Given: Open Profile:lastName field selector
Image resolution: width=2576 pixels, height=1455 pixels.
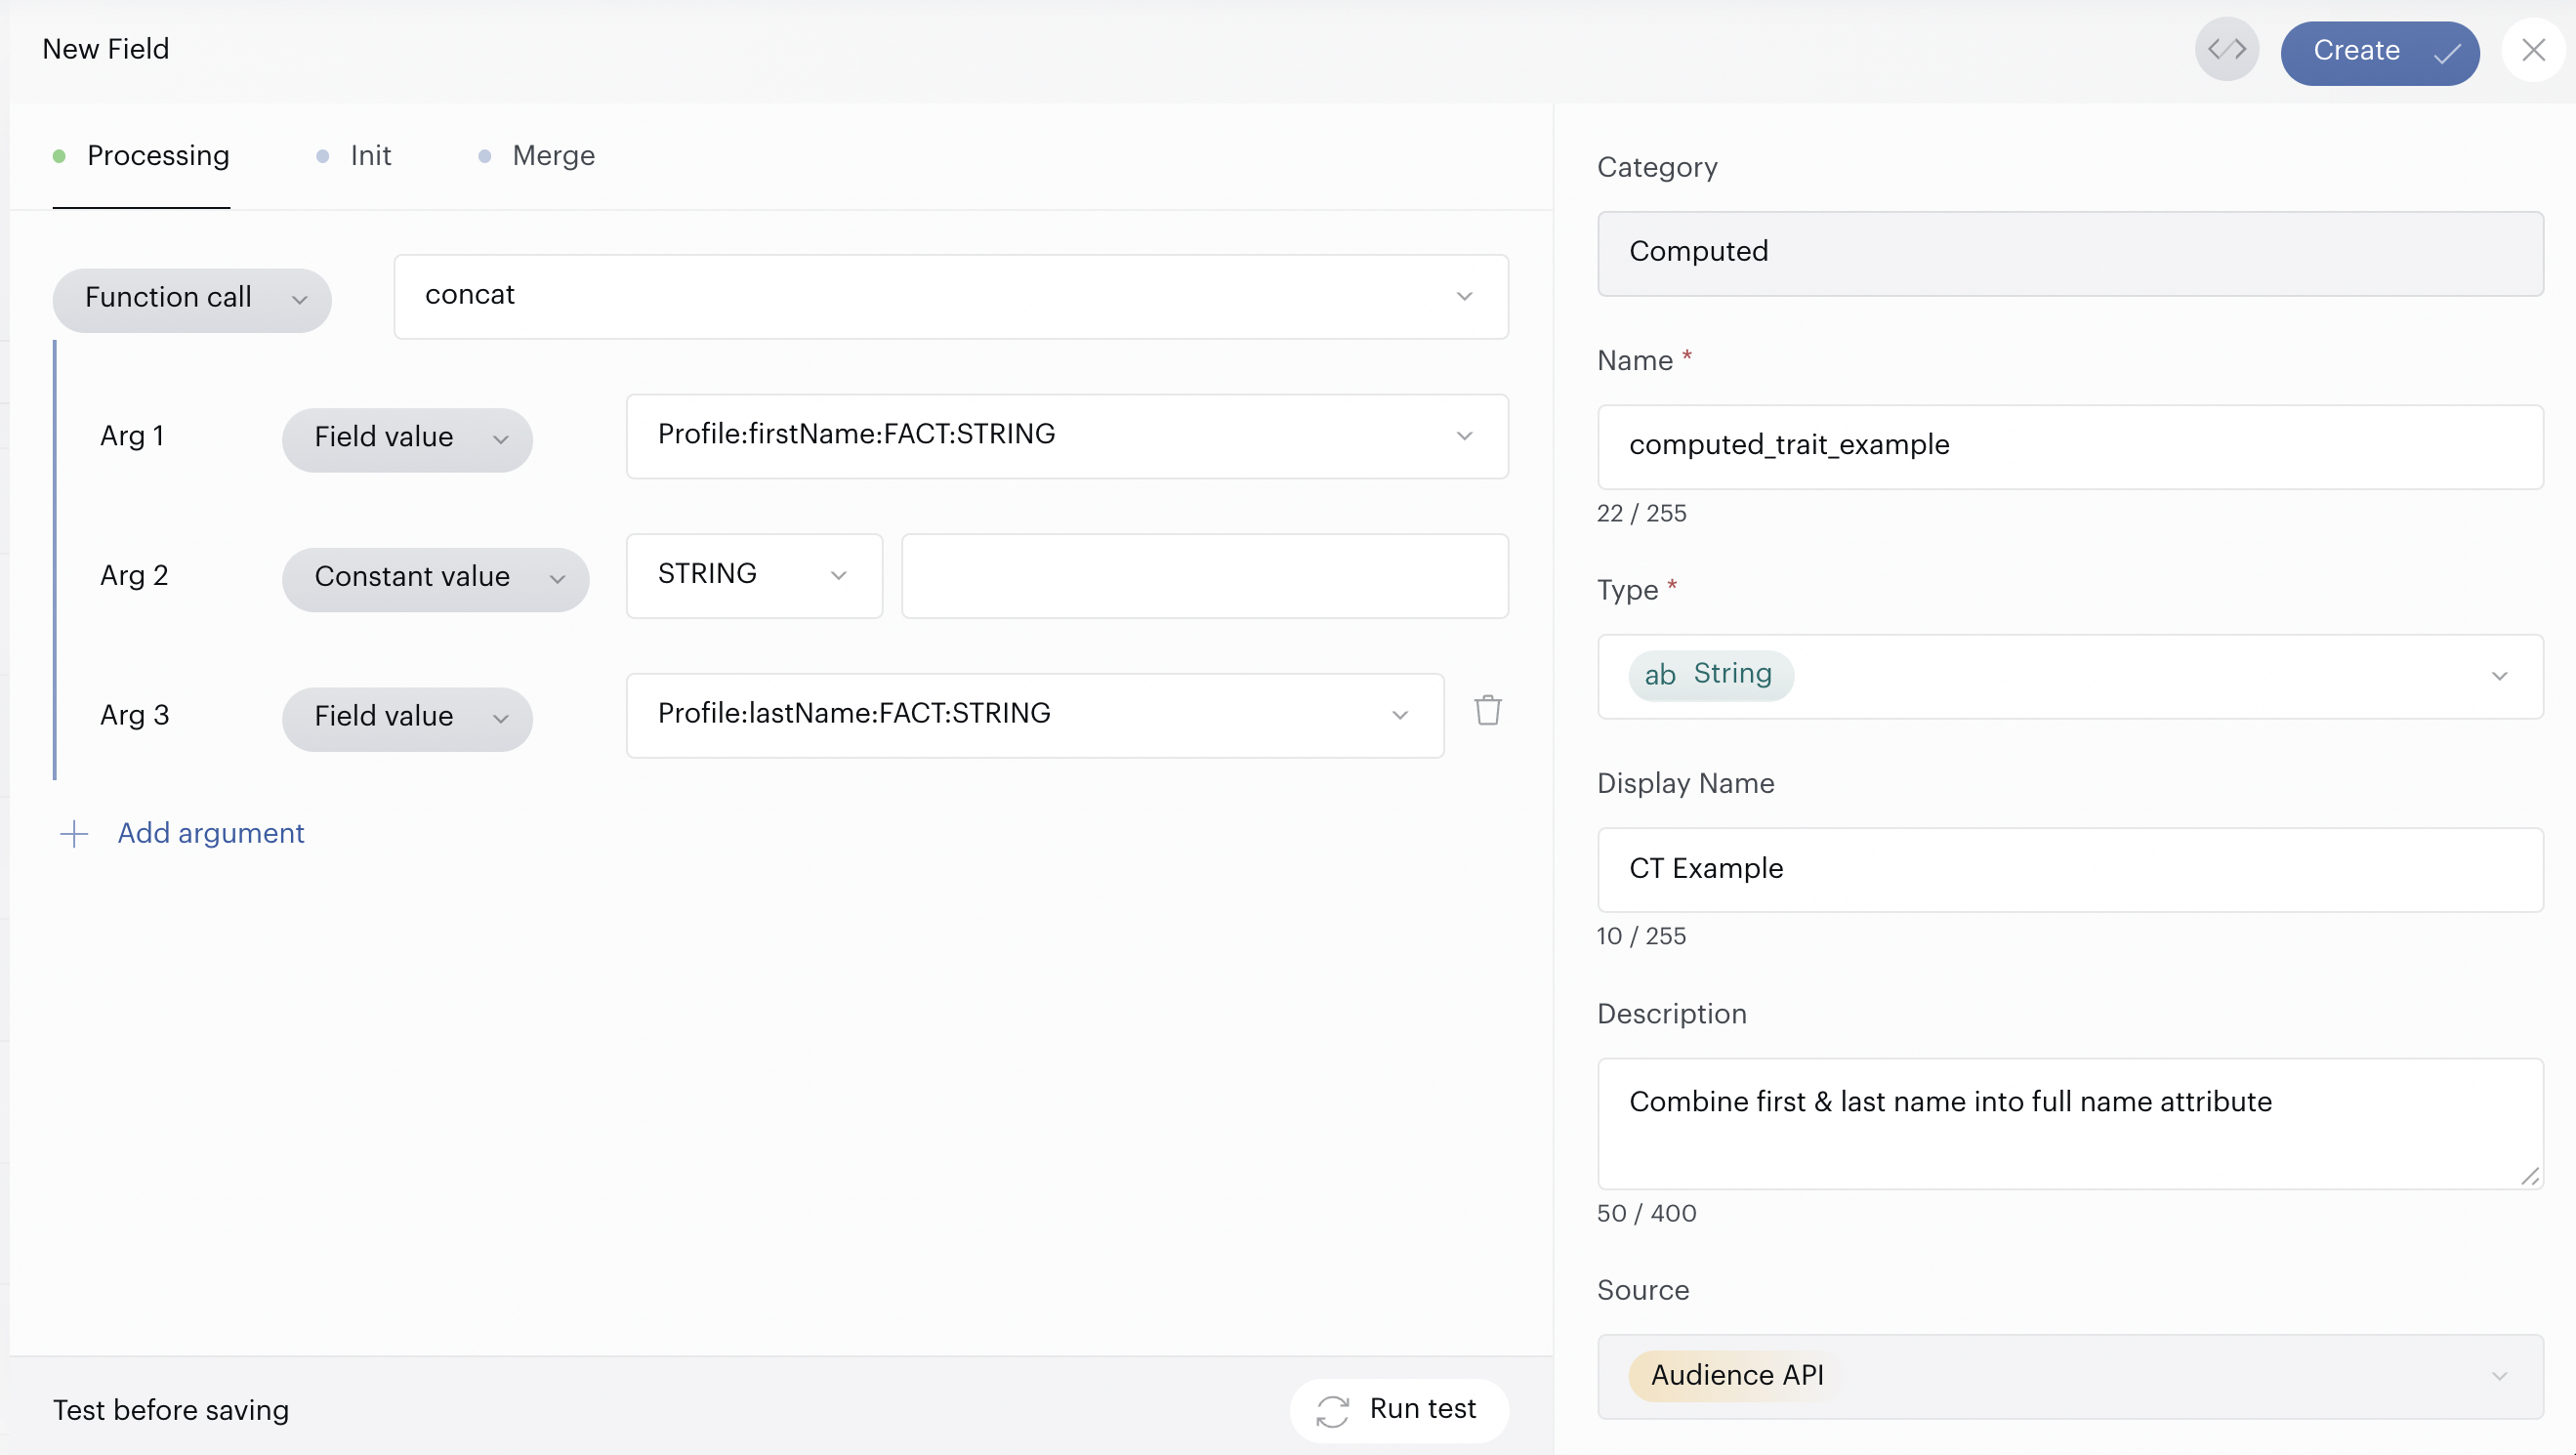Looking at the screenshot, I should point(1034,715).
